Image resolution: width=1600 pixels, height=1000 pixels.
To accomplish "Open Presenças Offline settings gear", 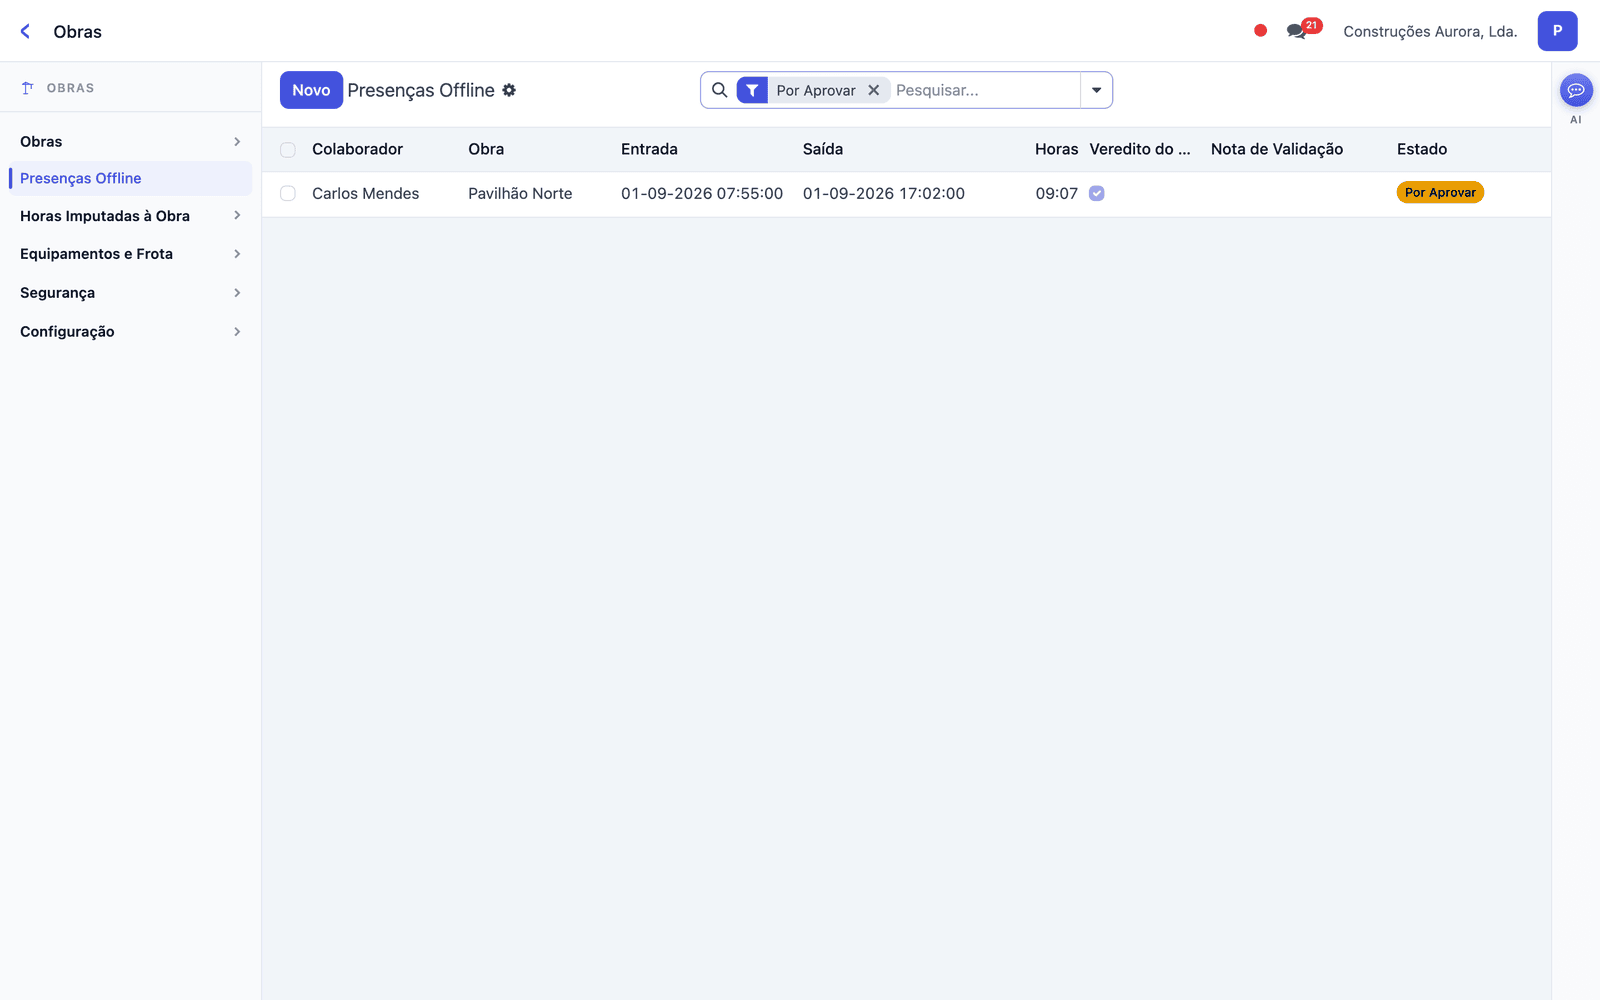I will (509, 90).
